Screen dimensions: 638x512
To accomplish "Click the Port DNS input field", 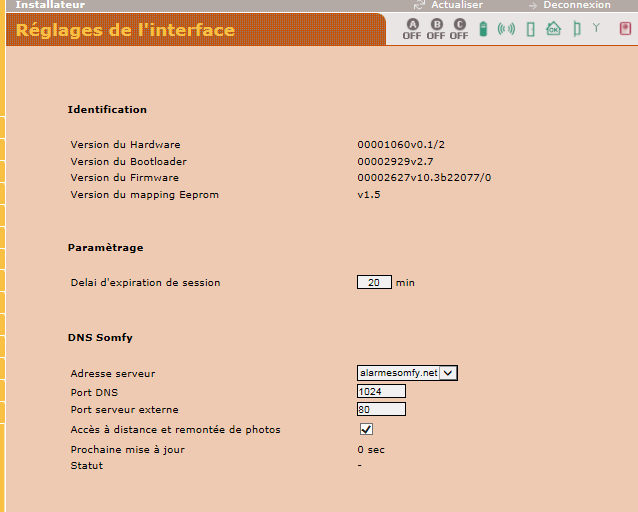I will (x=381, y=392).
